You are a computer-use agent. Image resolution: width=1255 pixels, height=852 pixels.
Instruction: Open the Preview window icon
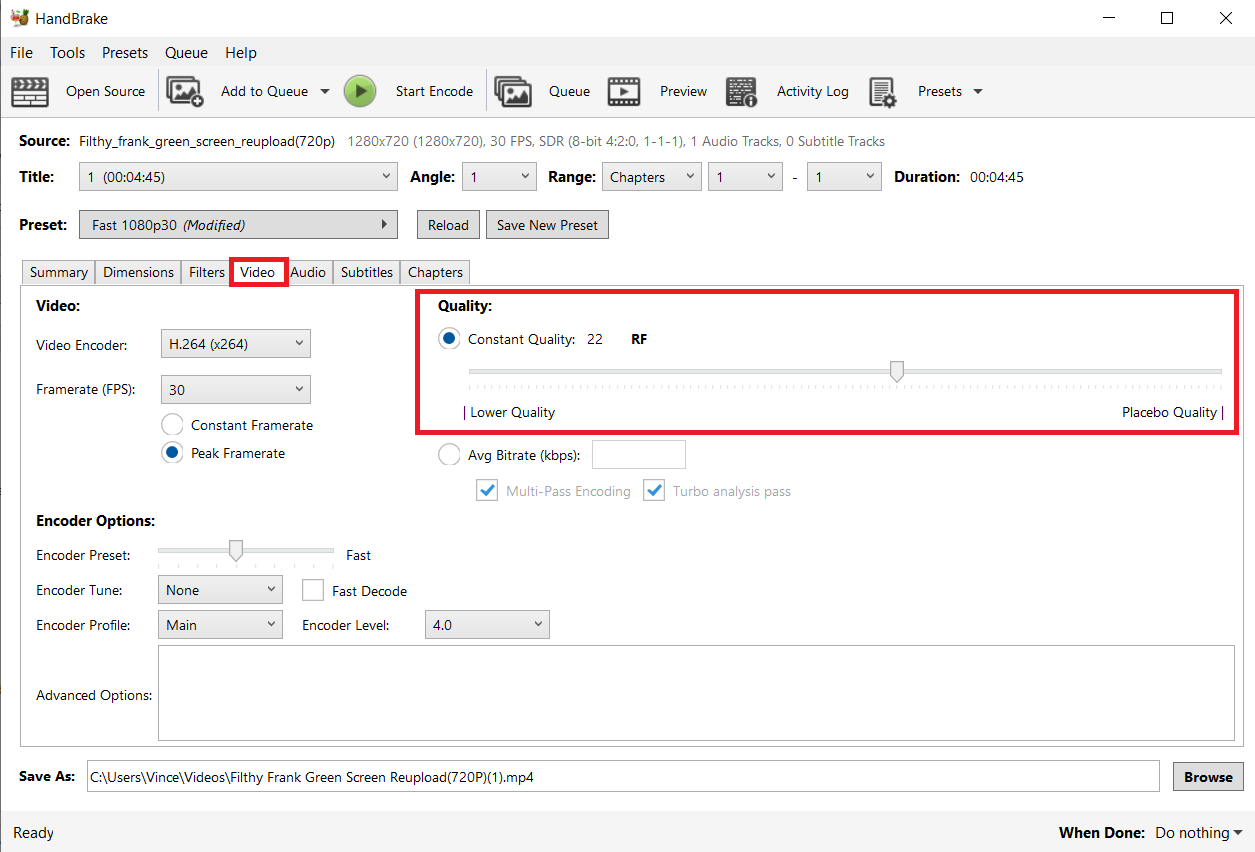click(624, 91)
